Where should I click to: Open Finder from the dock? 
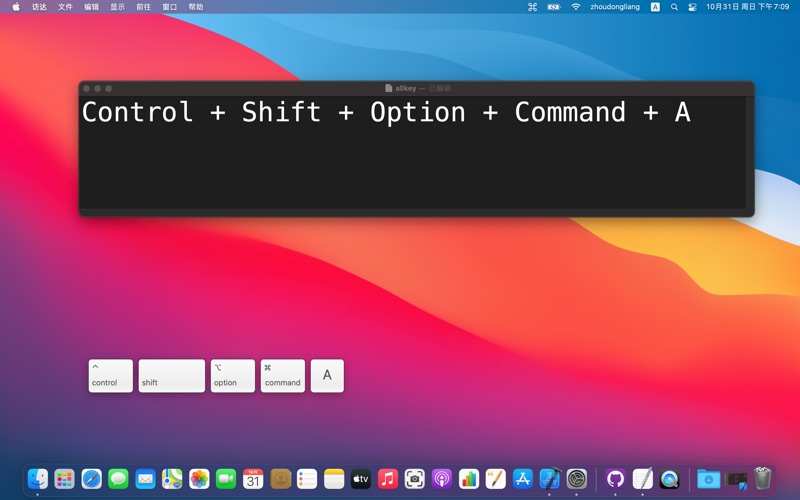click(38, 479)
